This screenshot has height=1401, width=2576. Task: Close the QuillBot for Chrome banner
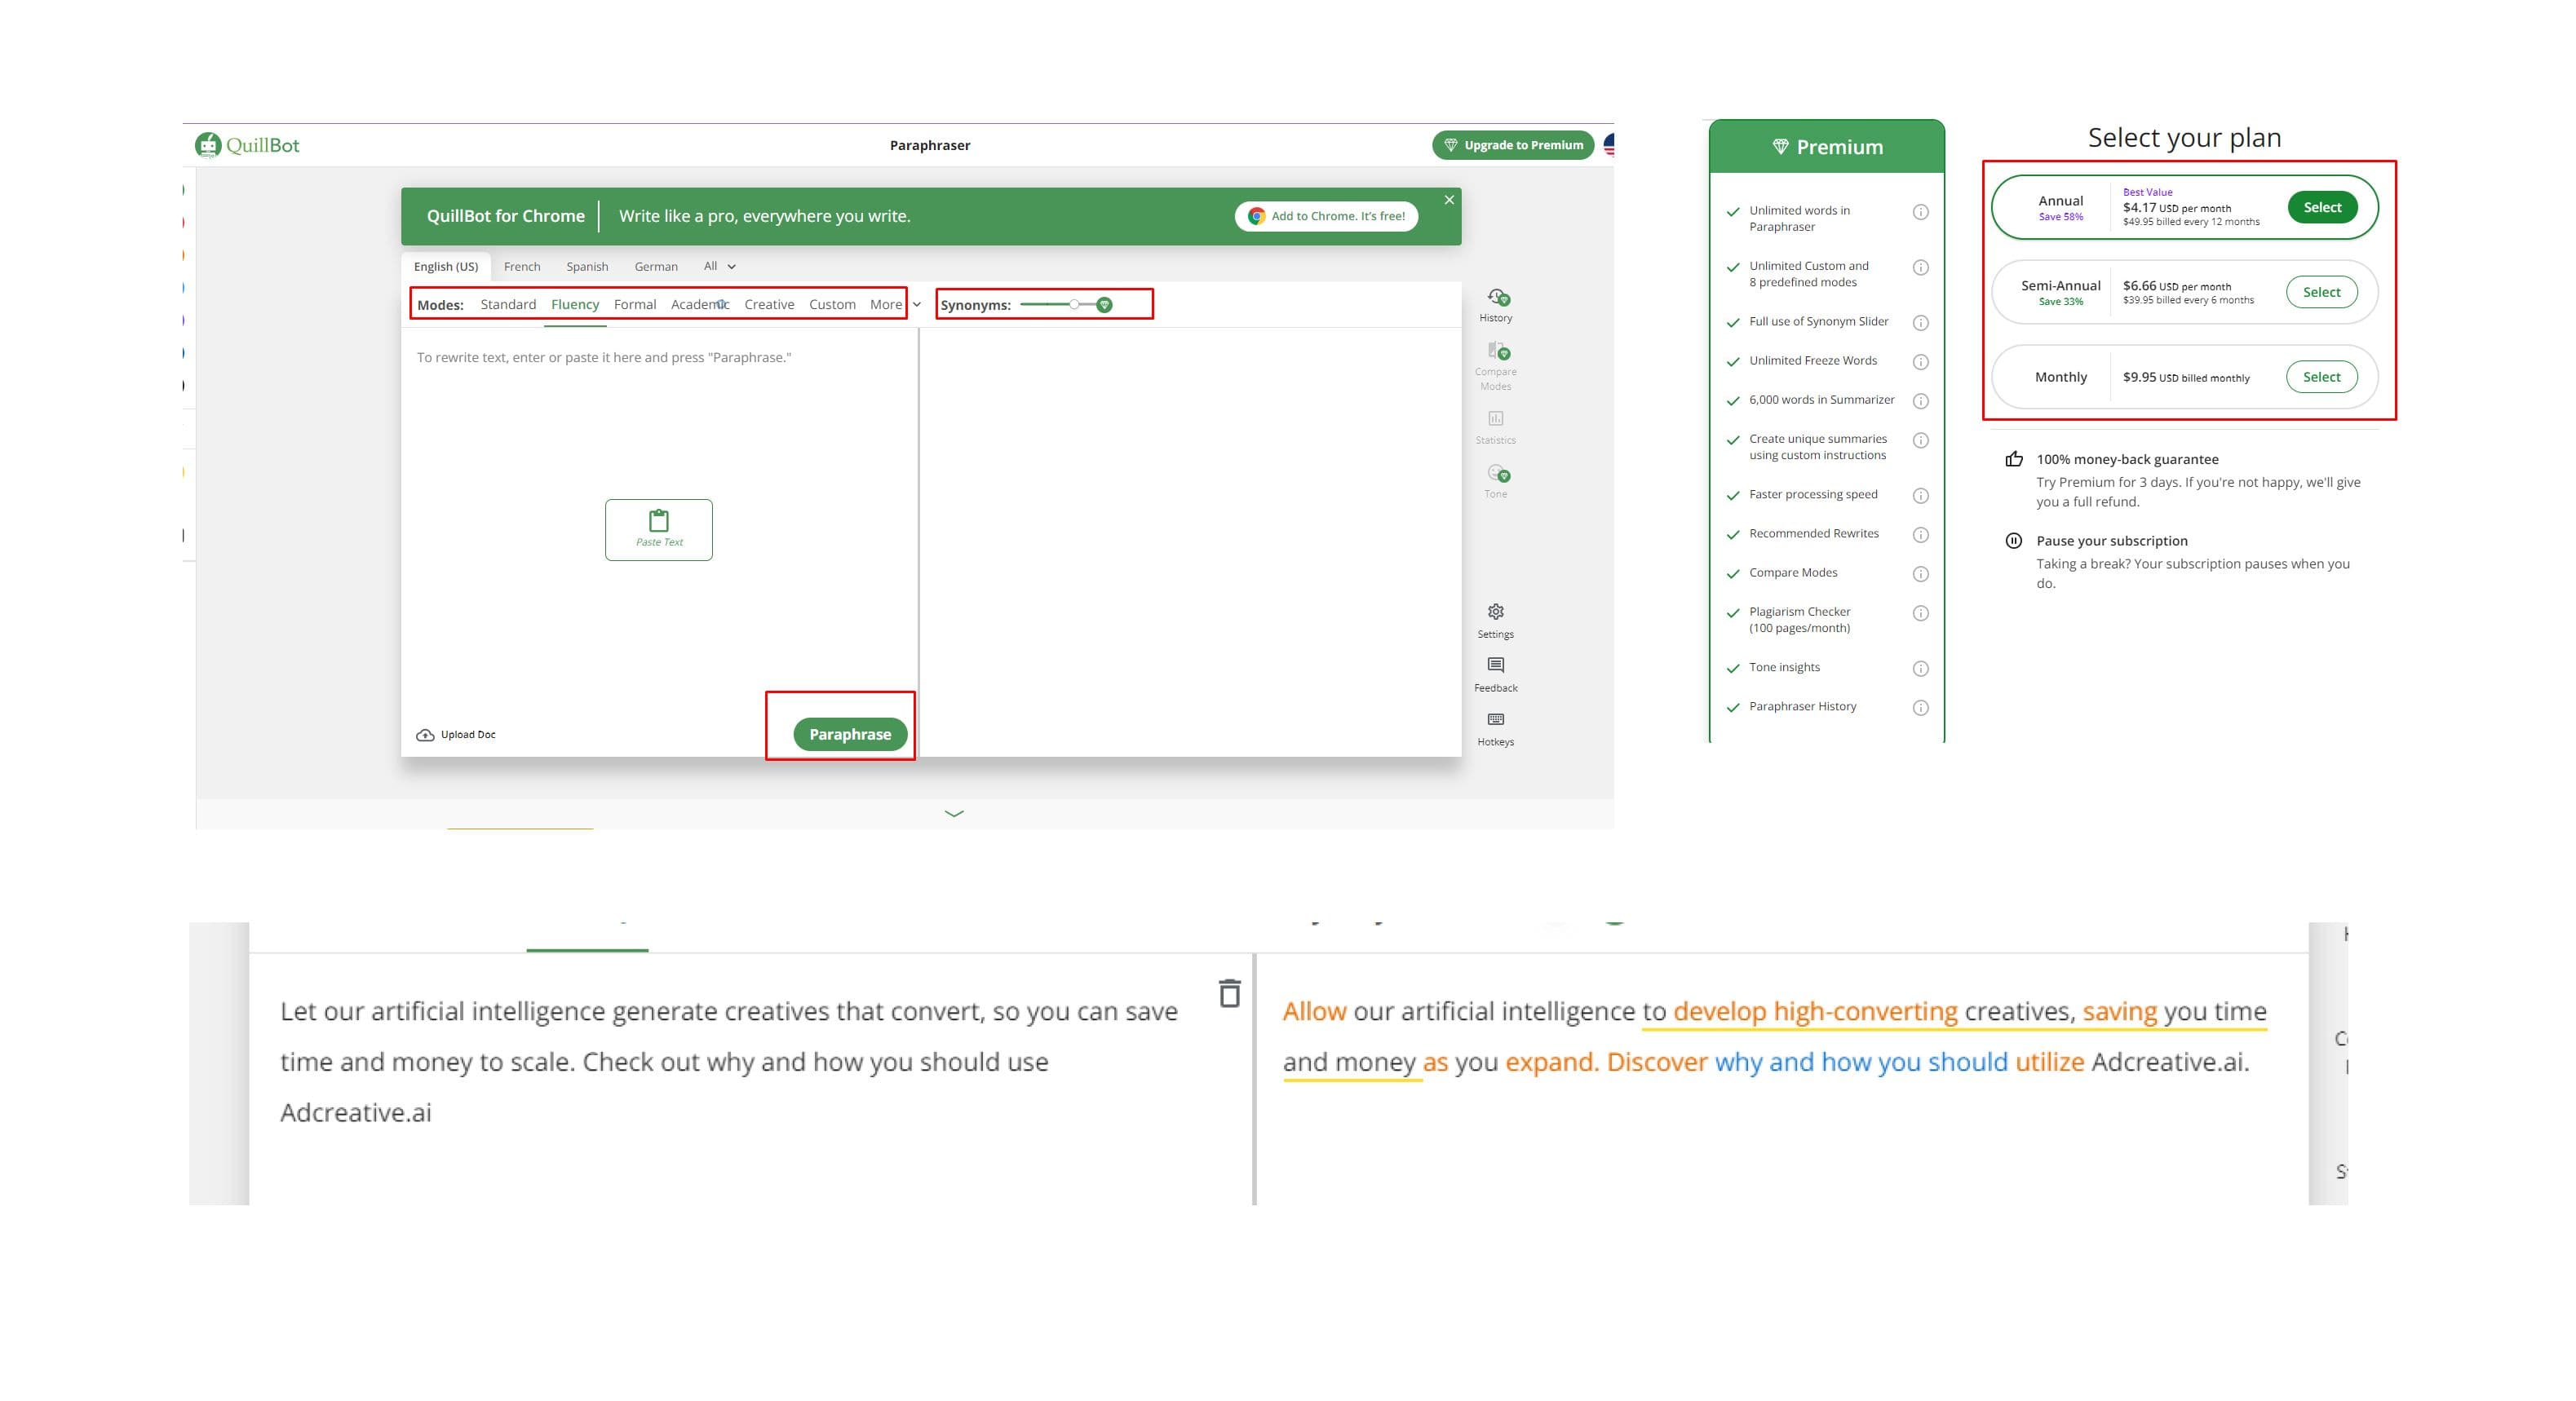point(1449,200)
